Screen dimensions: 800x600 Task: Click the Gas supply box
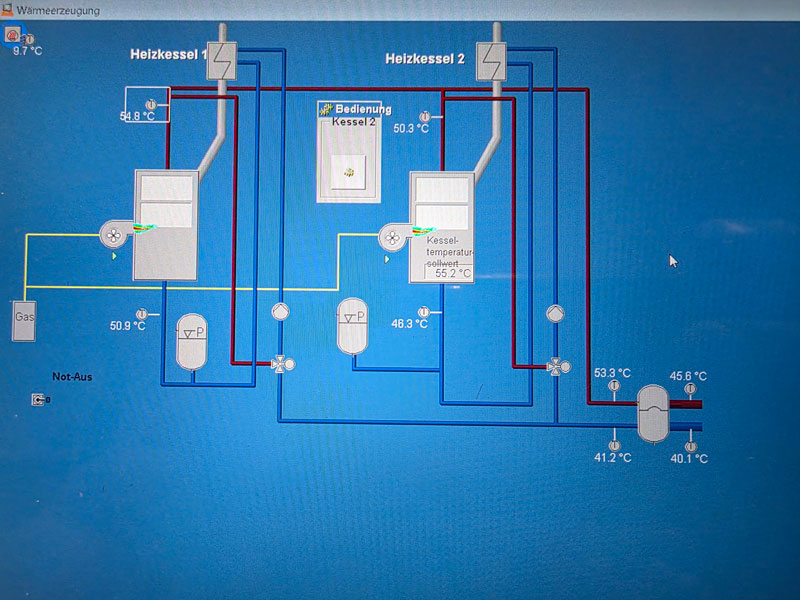coord(24,320)
